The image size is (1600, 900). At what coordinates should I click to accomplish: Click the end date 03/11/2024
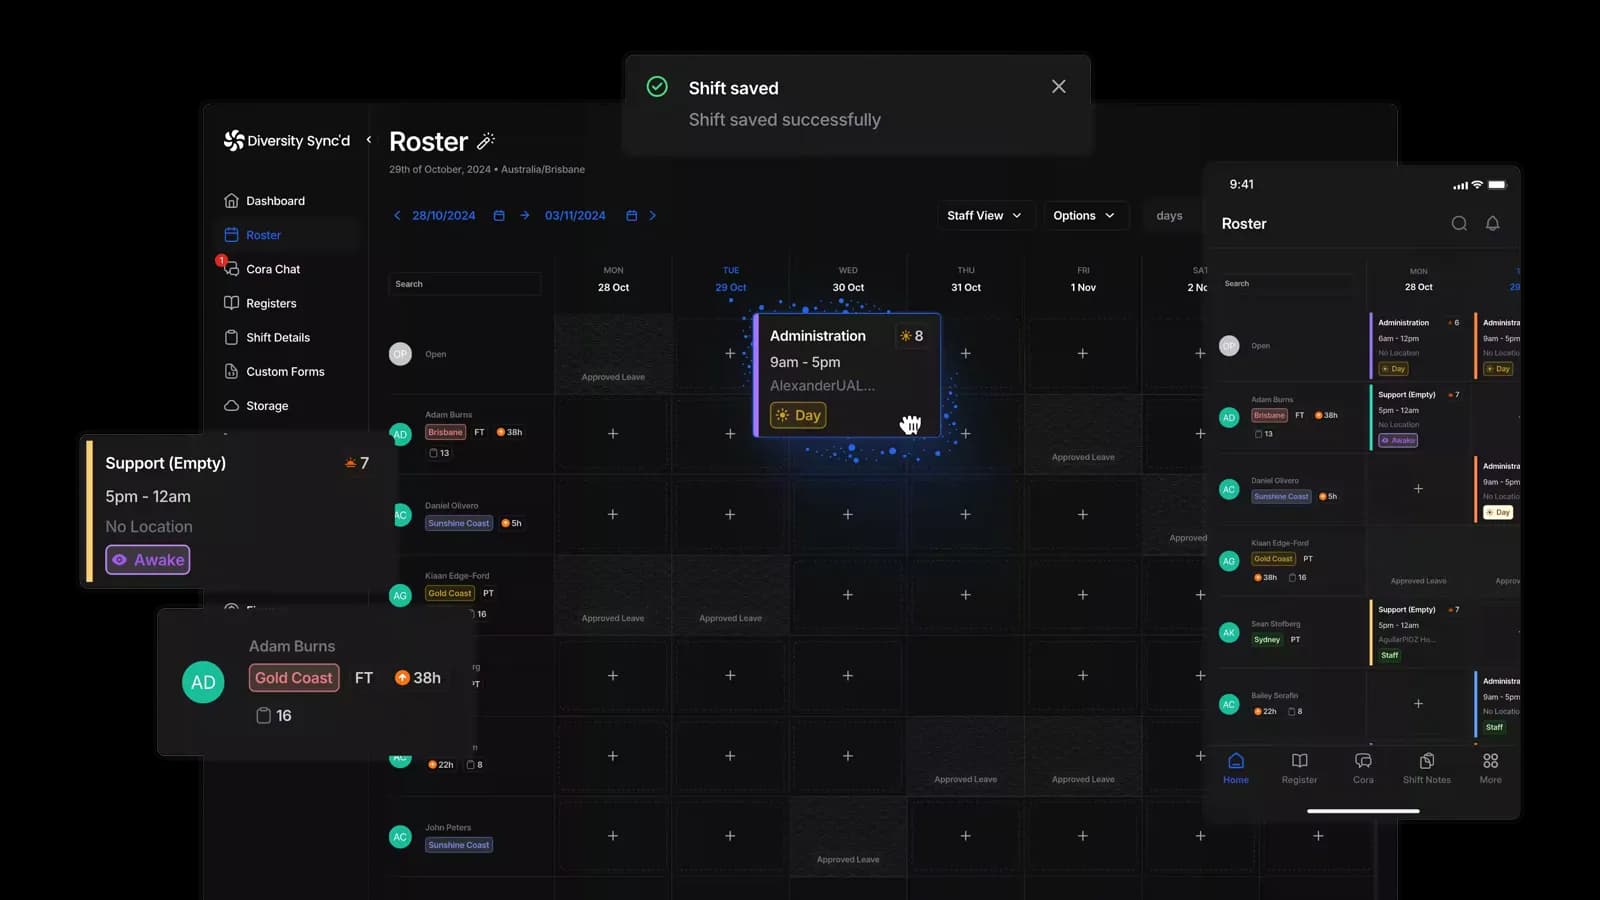click(x=575, y=215)
